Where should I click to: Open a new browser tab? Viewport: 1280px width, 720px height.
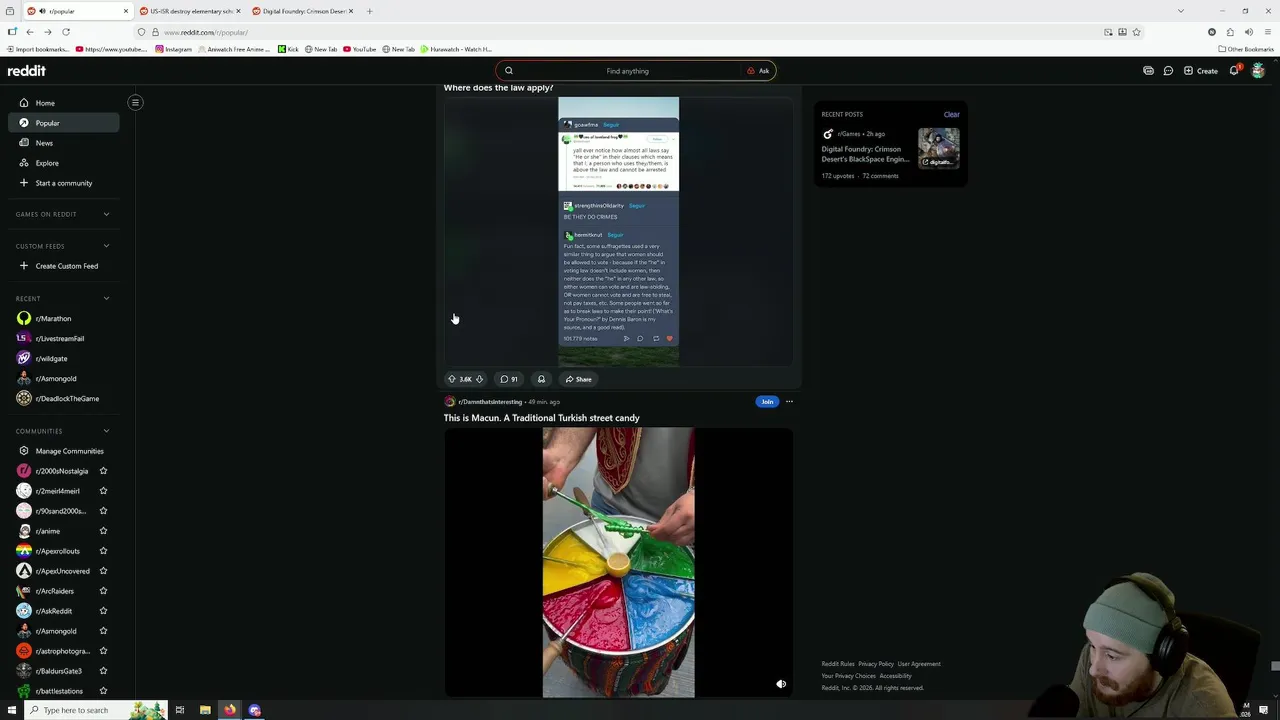pos(369,11)
